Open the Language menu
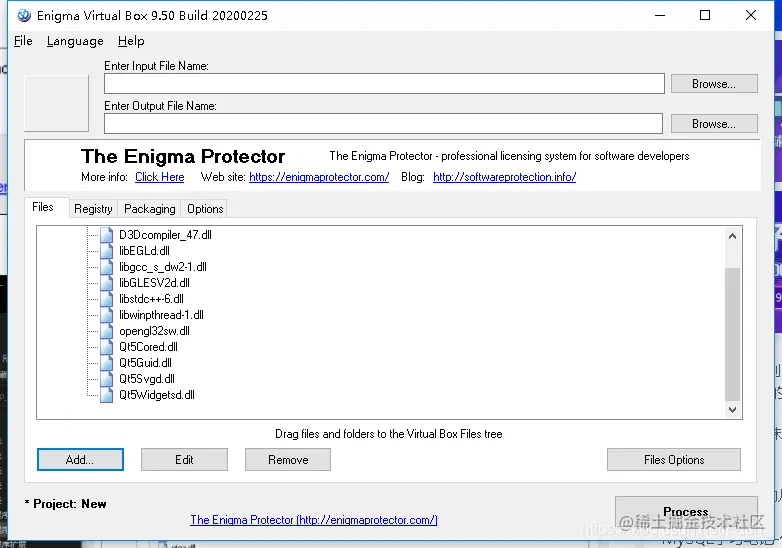The width and height of the screenshot is (782, 548). coord(75,41)
